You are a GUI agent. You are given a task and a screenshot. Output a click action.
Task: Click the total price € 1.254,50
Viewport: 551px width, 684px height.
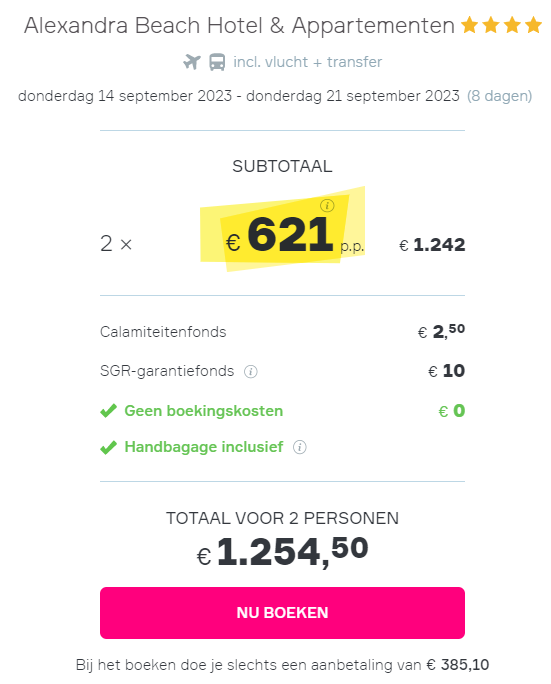pyautogui.click(x=283, y=551)
